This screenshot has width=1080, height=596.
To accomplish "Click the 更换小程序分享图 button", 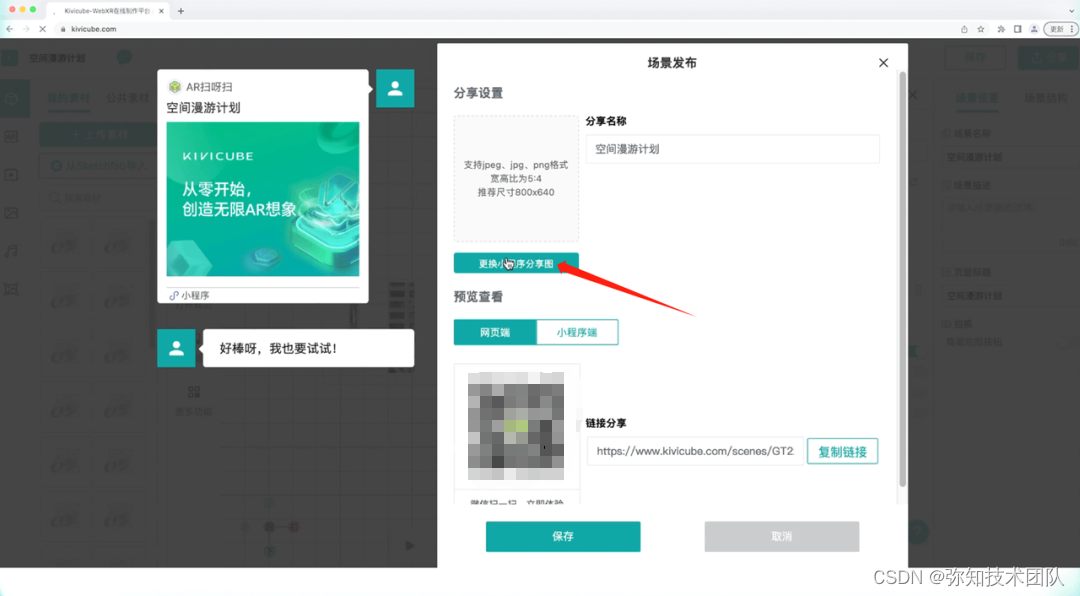I will point(516,263).
